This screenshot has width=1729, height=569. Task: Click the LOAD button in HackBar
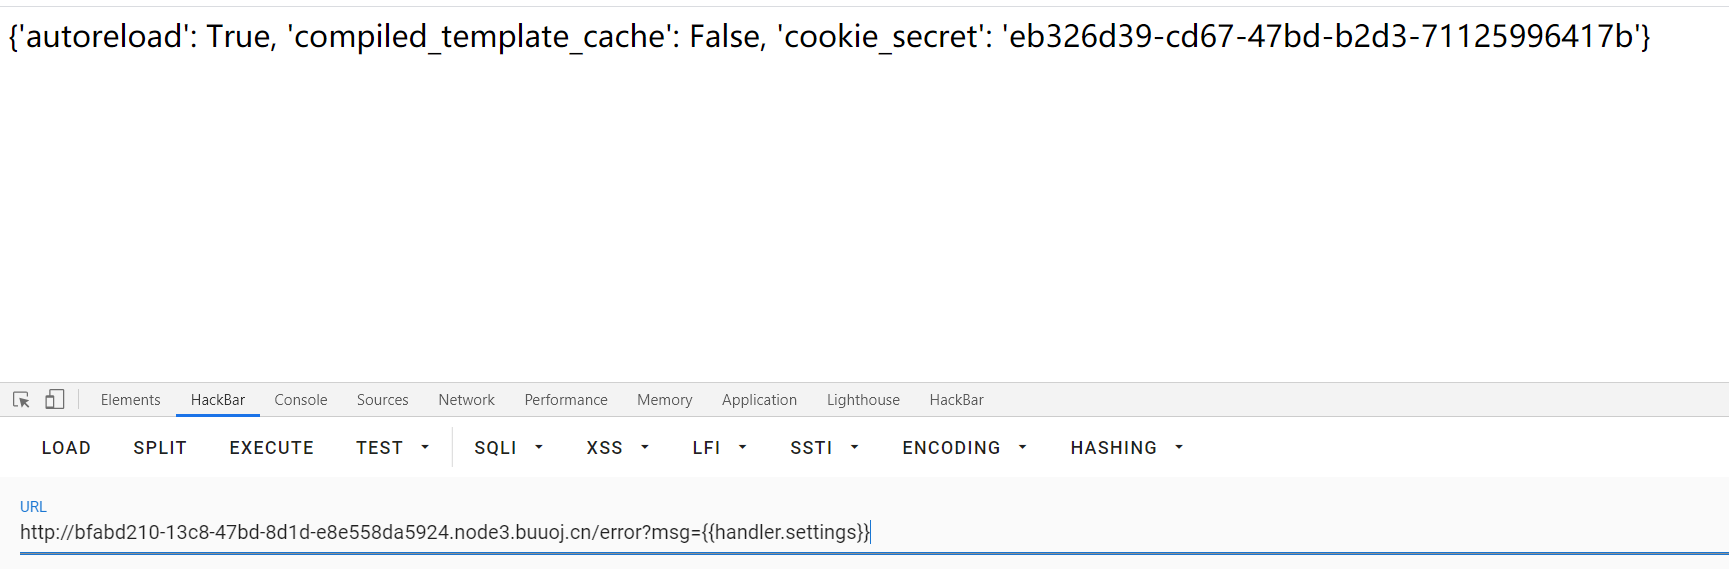(66, 448)
